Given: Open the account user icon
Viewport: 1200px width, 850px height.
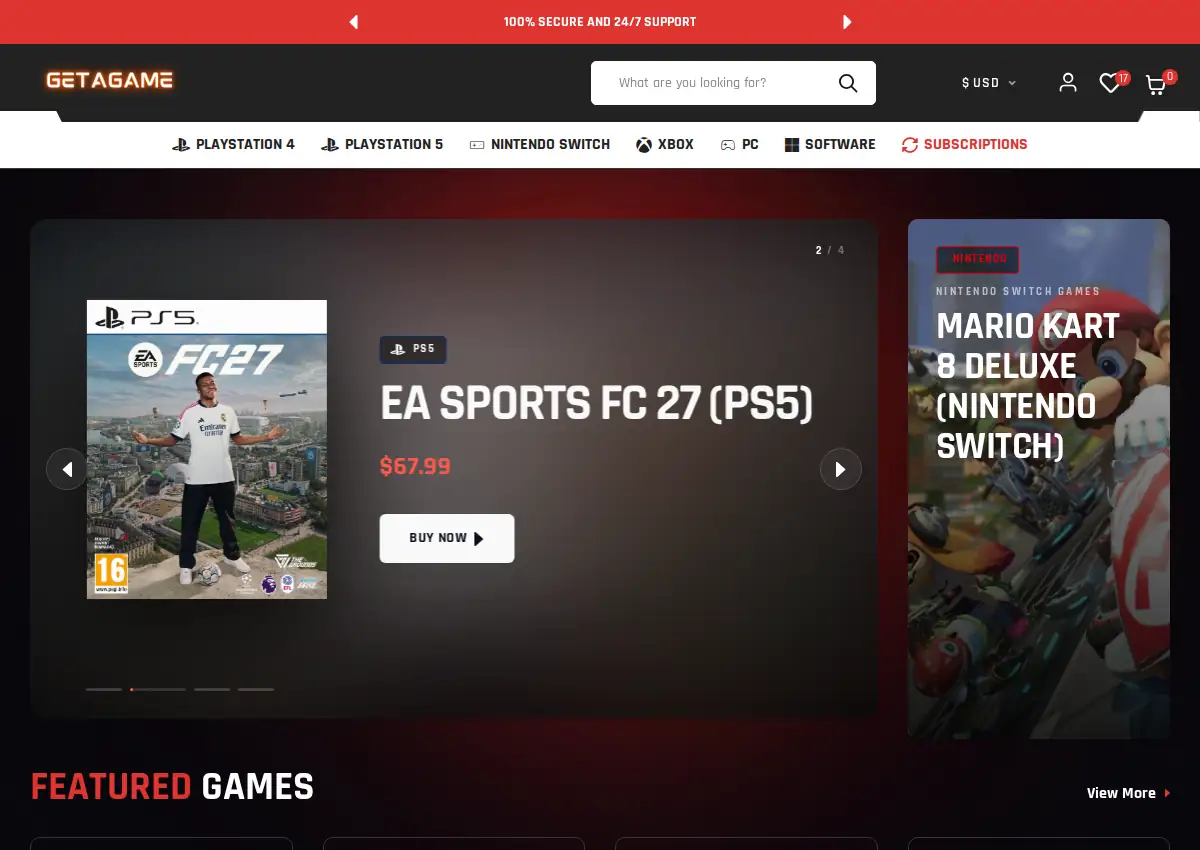Looking at the screenshot, I should coord(1068,83).
